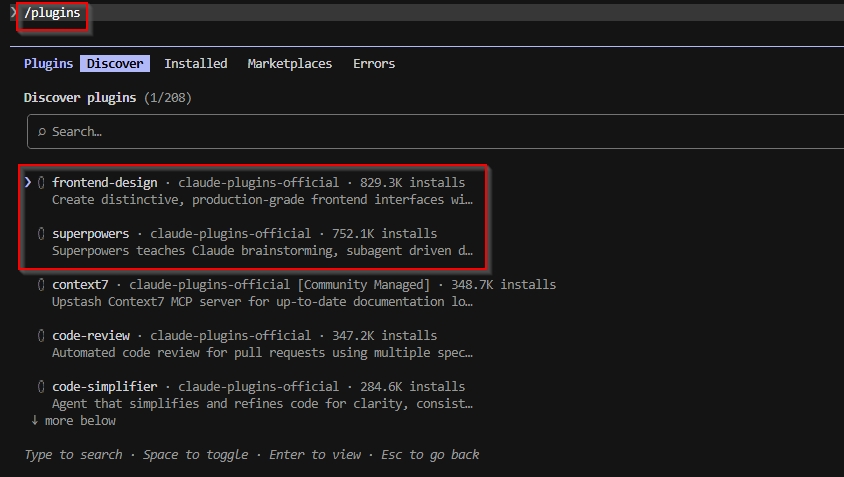Toggle the frontend-design plugin checkbox
The image size is (844, 477).
[41, 183]
